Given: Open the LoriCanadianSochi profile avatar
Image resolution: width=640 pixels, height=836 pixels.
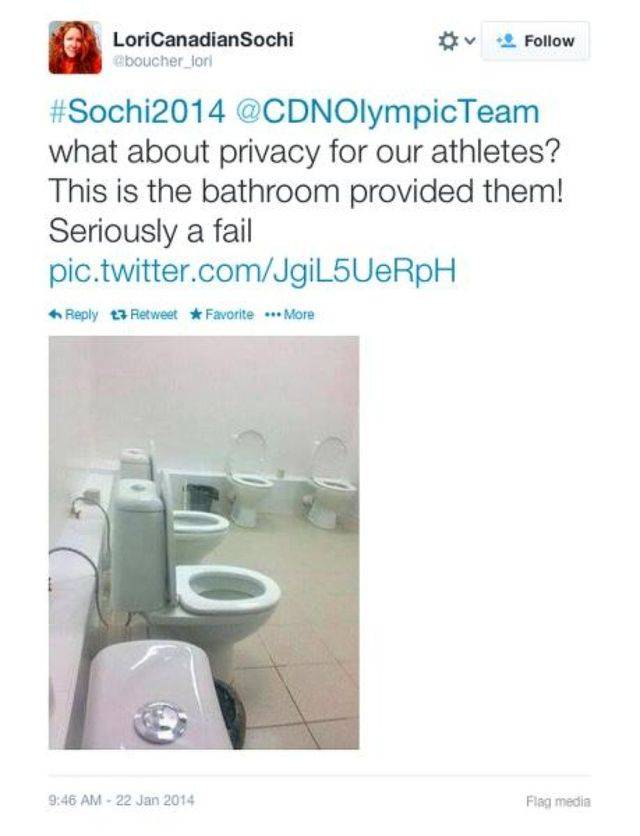Looking at the screenshot, I should 75,47.
